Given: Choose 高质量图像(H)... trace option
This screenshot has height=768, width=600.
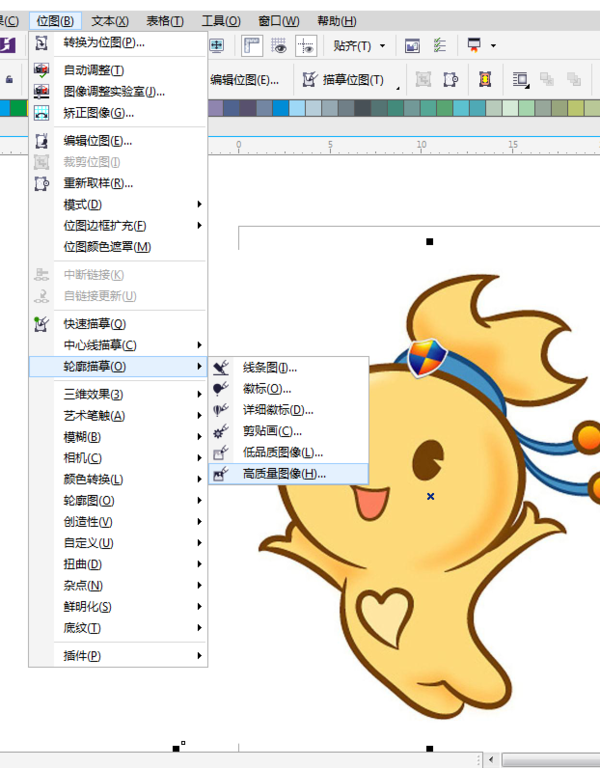Looking at the screenshot, I should click(x=288, y=474).
